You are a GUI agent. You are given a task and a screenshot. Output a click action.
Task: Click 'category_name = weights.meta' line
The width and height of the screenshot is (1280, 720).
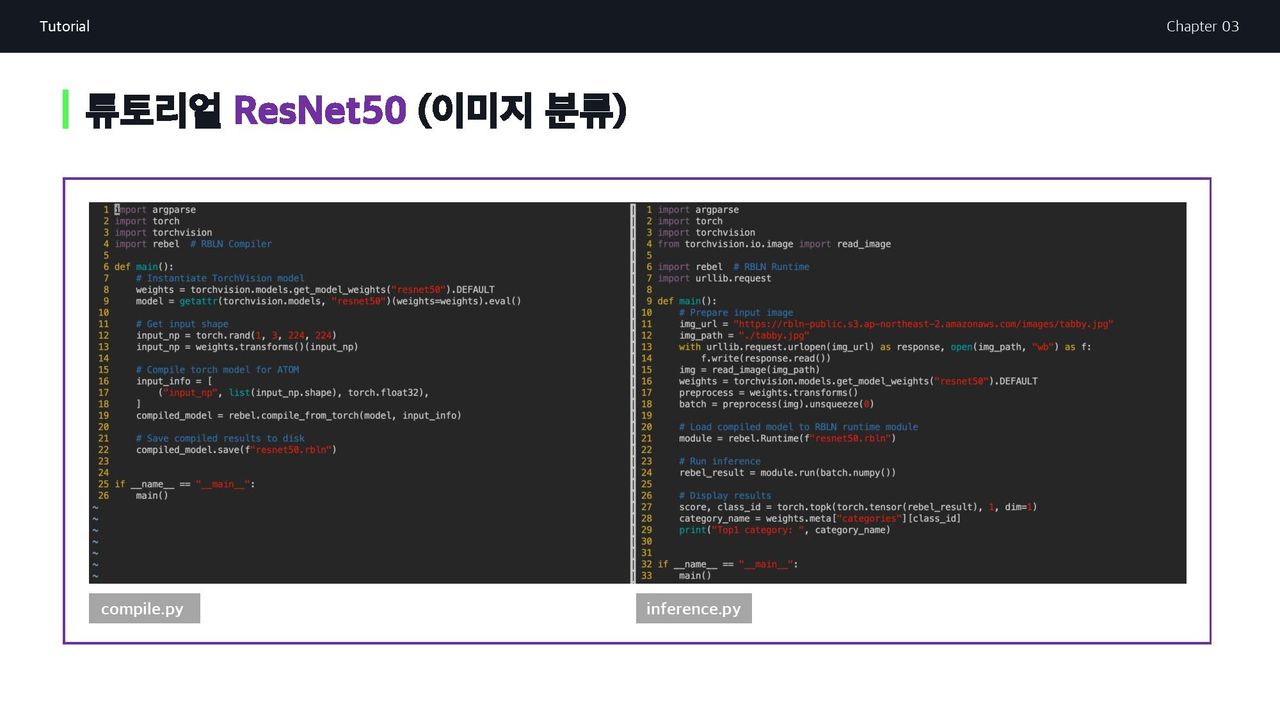pos(820,518)
